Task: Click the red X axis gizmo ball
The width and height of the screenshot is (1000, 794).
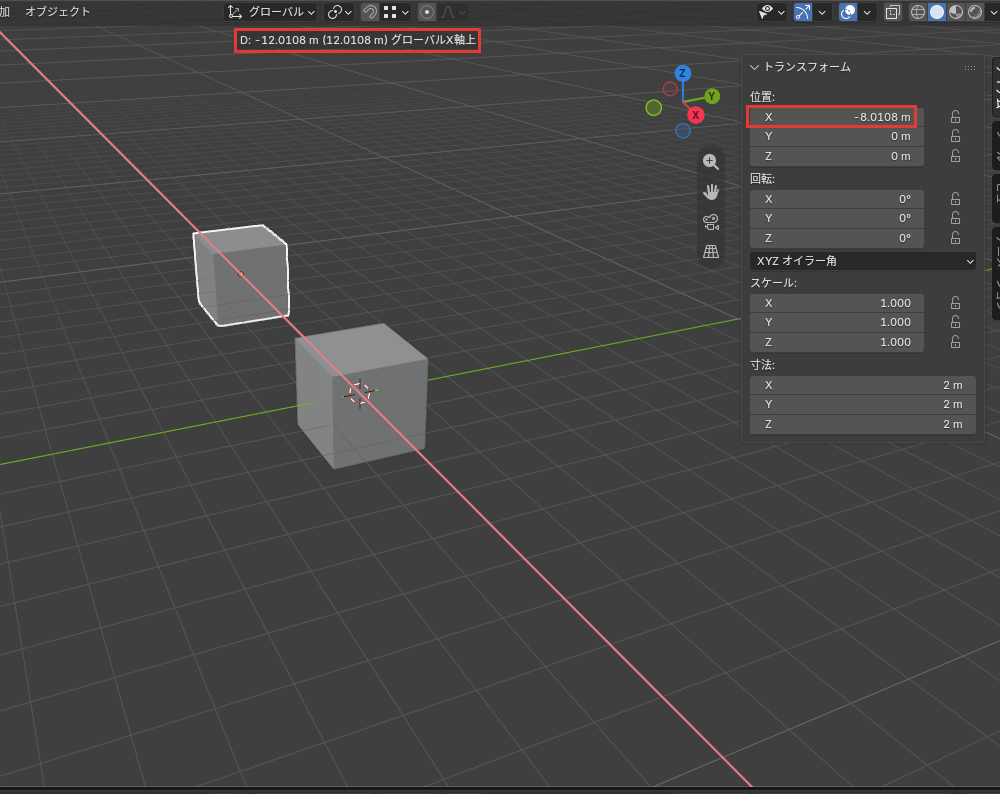Action: (695, 115)
